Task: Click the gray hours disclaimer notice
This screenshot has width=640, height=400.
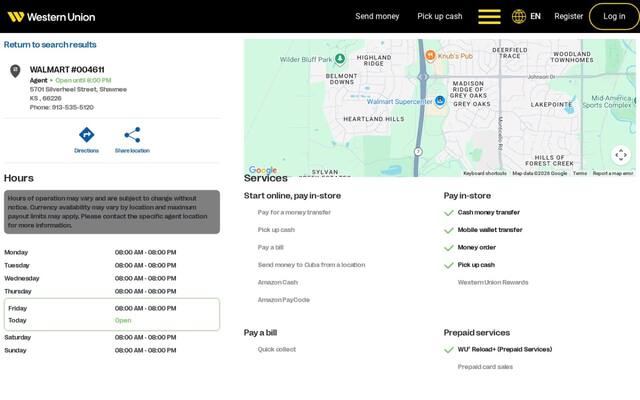Action: tap(112, 212)
